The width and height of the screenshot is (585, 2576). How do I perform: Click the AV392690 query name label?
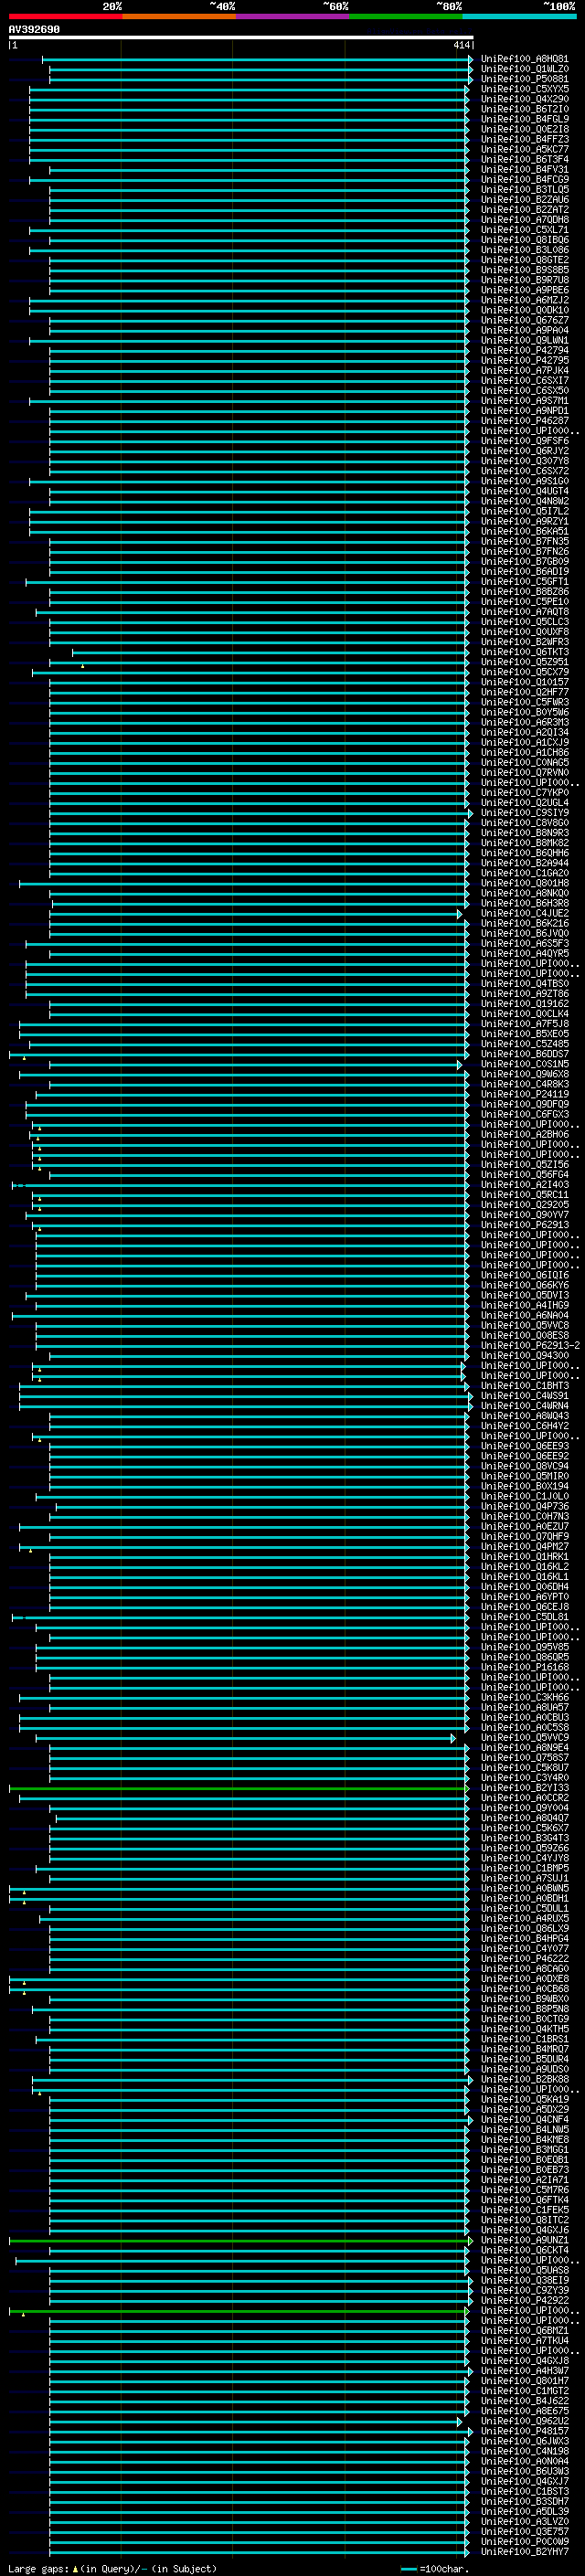pyautogui.click(x=34, y=29)
